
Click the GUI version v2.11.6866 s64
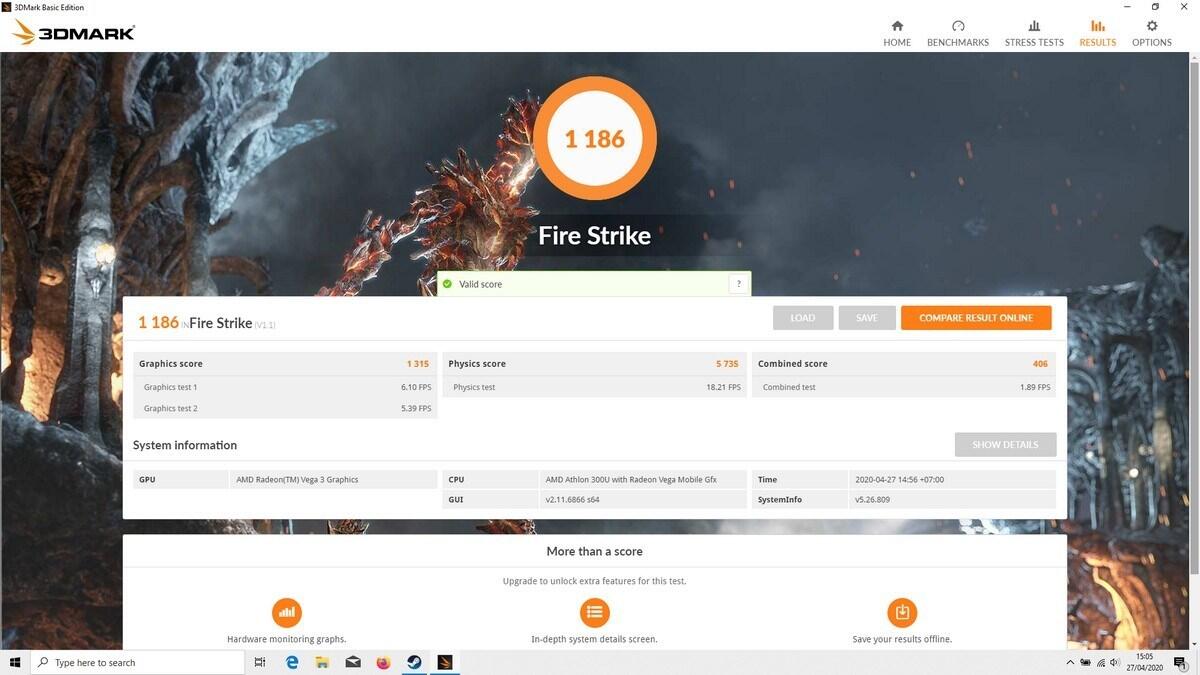[x=572, y=500]
